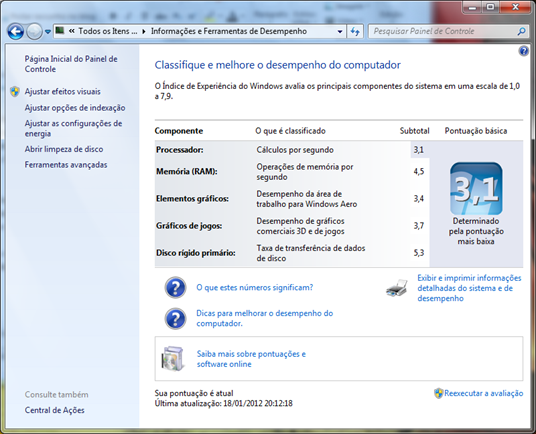
Task: Click the search magnifier icon
Action: tap(521, 31)
